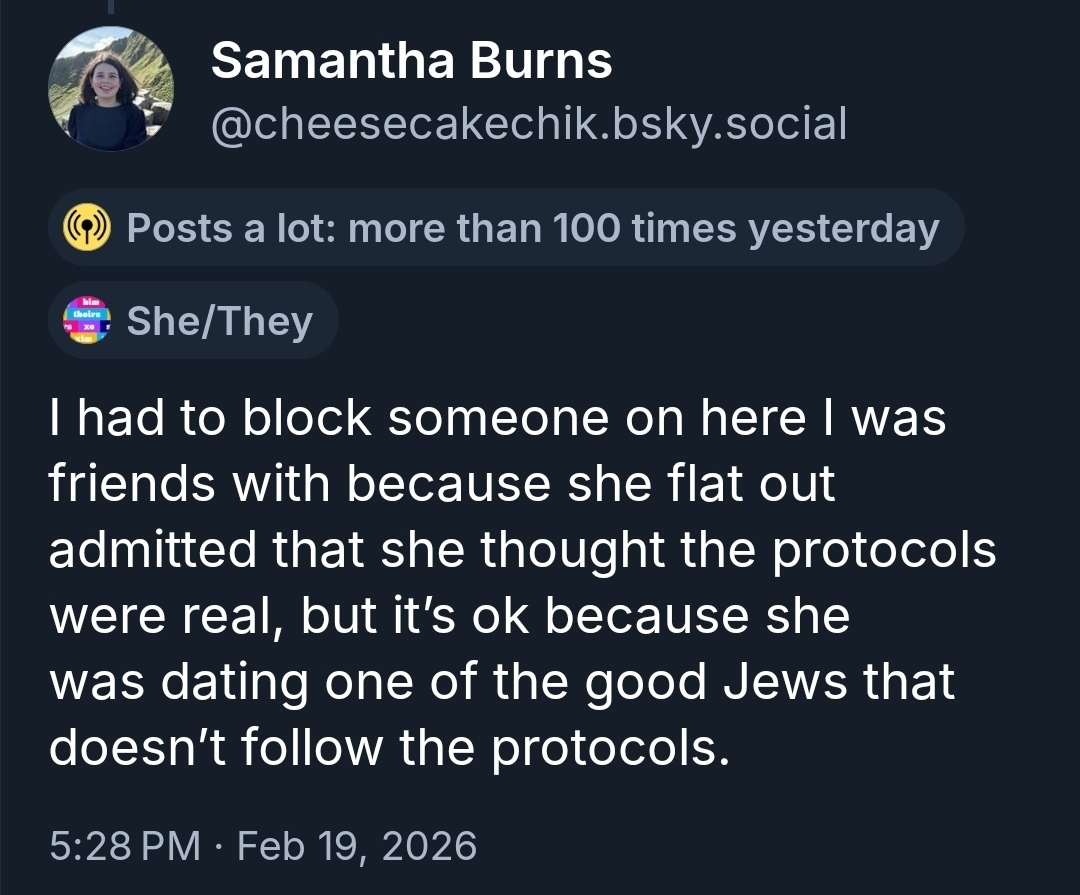Image resolution: width=1080 pixels, height=895 pixels.
Task: Click the thread connector line above avatar
Action: coord(111,8)
